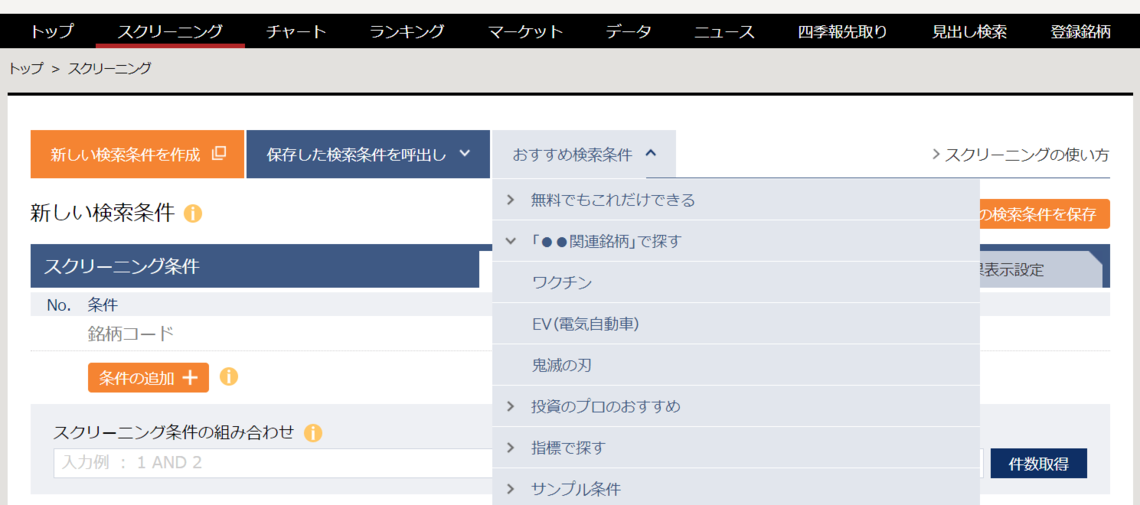Expand サンプル条件 category
This screenshot has height=505, width=1140.
(x=575, y=489)
